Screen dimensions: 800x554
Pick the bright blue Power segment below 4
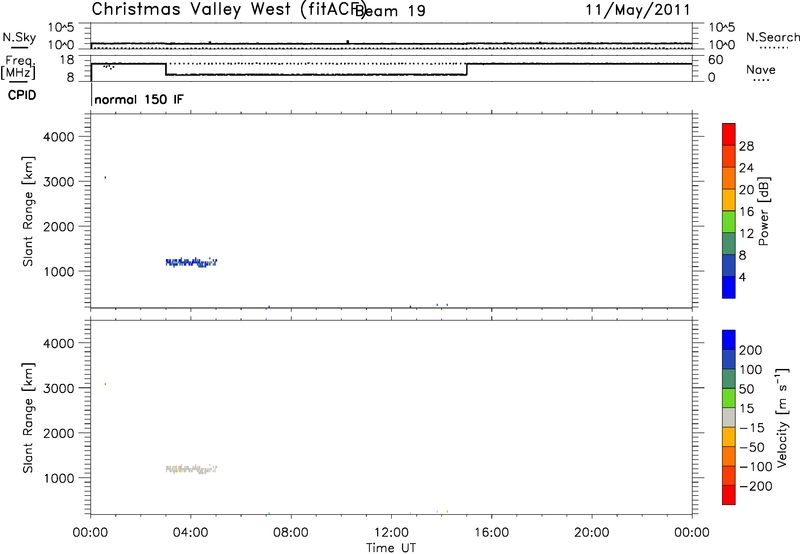coord(729,287)
